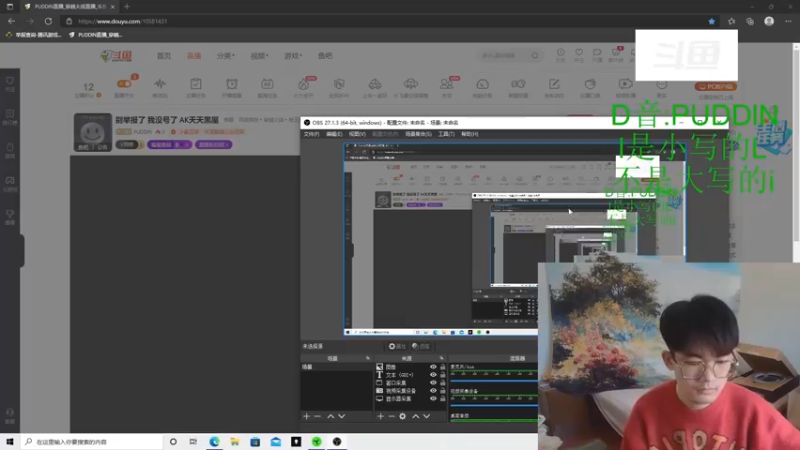Open OBS 工具(T) menu
This screenshot has width=800, height=450.
(446, 134)
